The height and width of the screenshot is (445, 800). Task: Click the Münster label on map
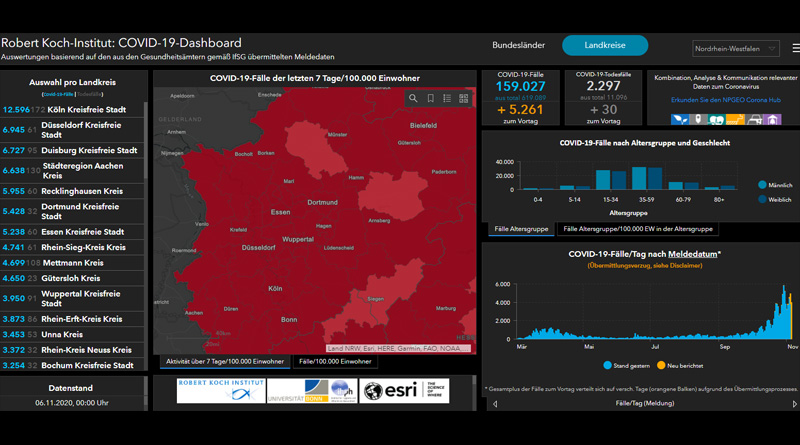[x=337, y=135]
